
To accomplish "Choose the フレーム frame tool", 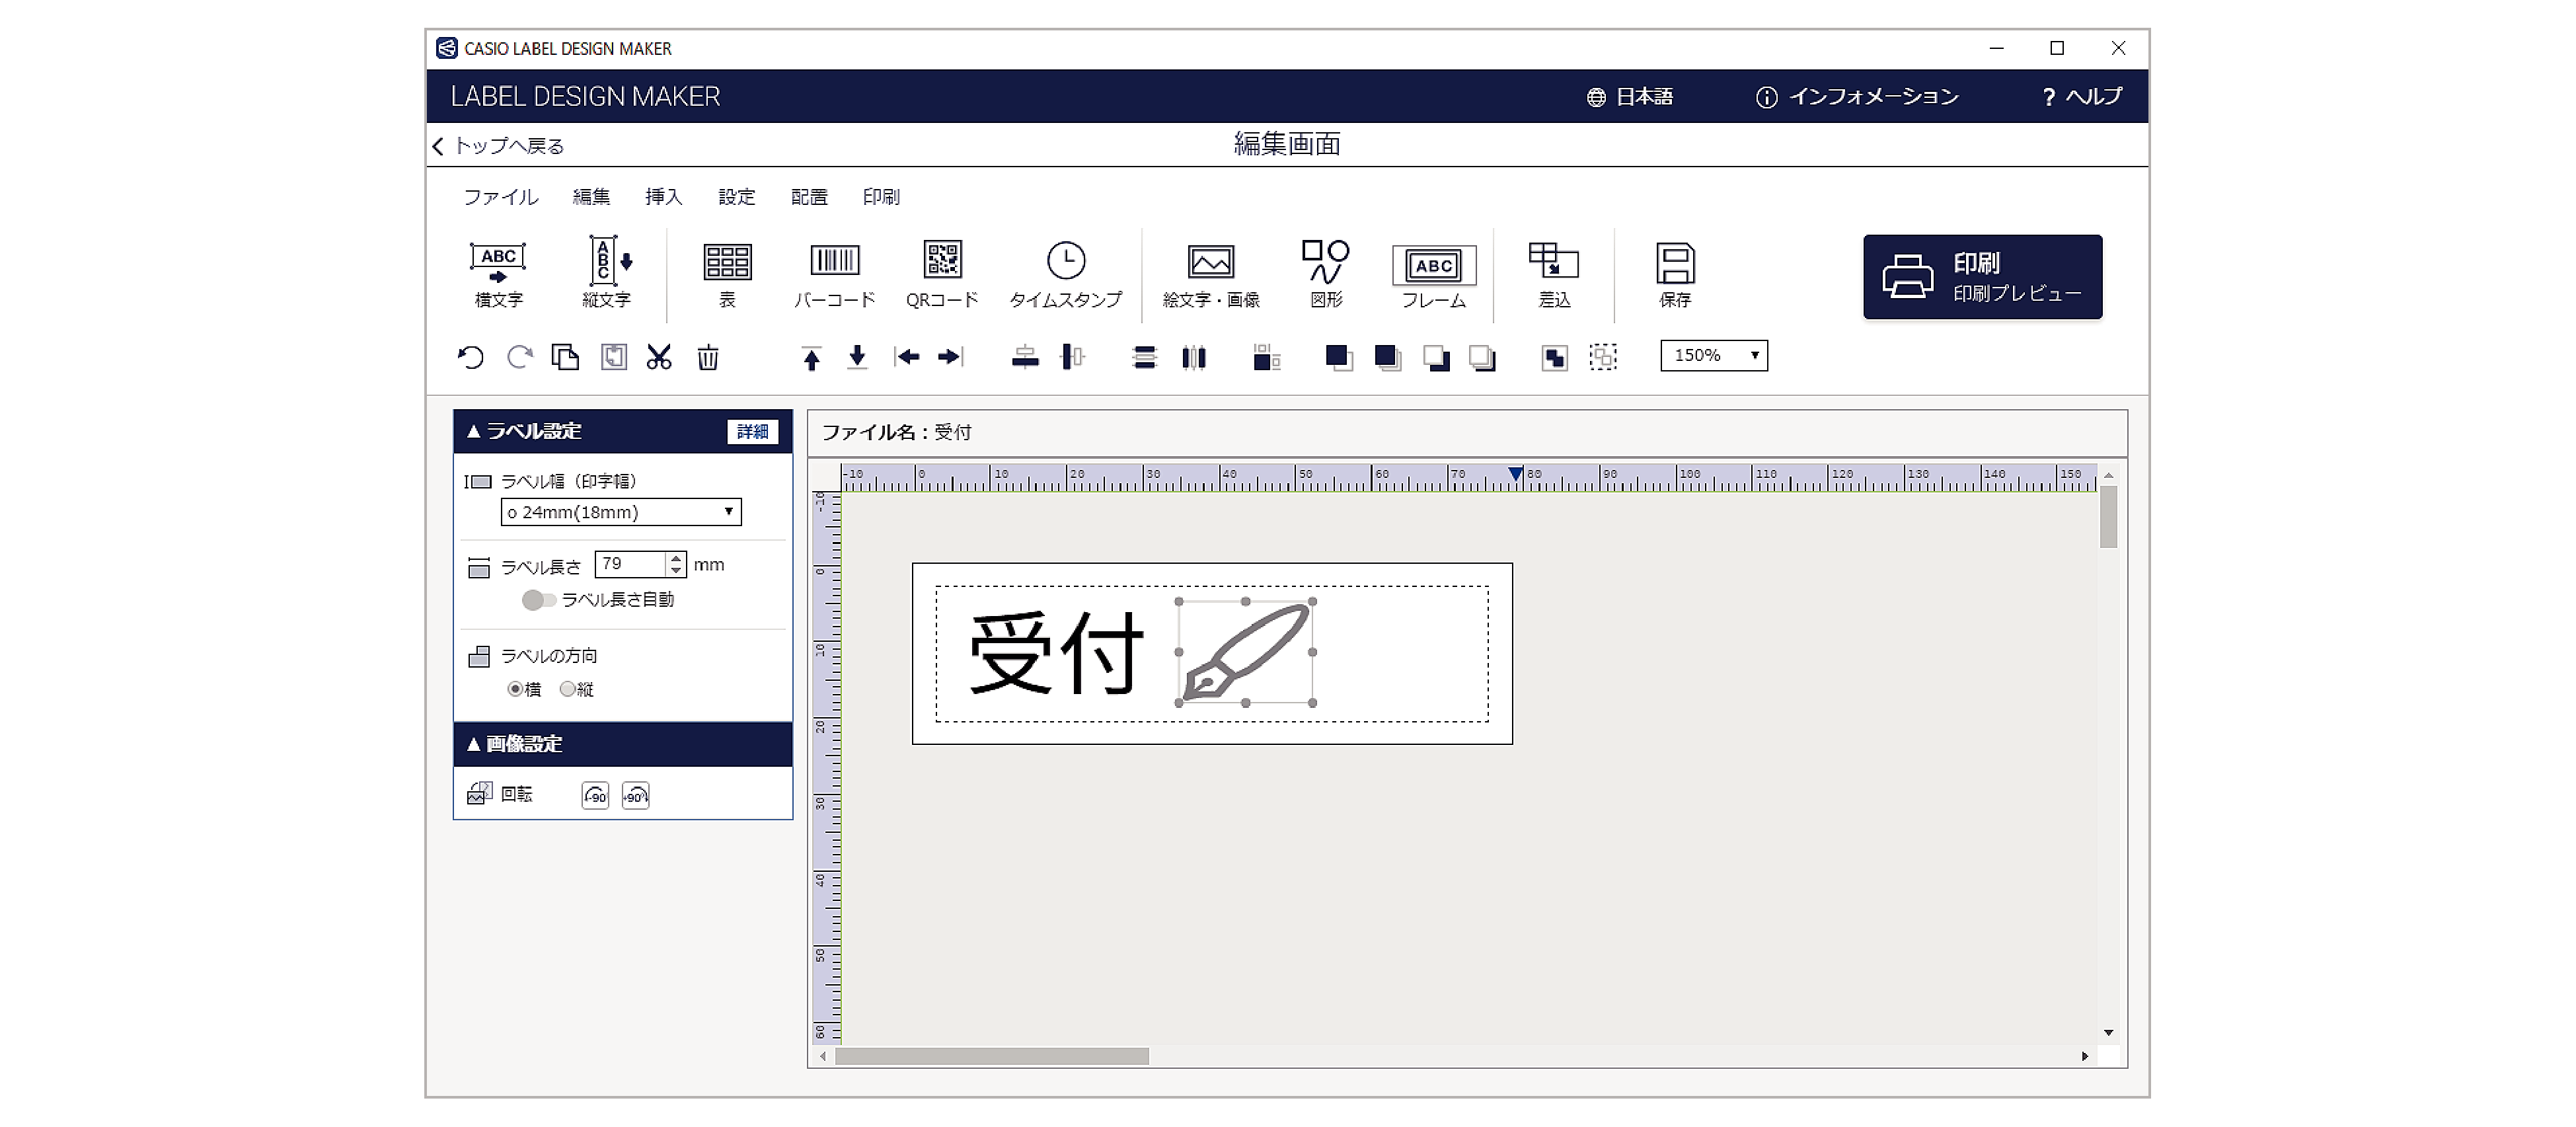I will click(x=1434, y=276).
